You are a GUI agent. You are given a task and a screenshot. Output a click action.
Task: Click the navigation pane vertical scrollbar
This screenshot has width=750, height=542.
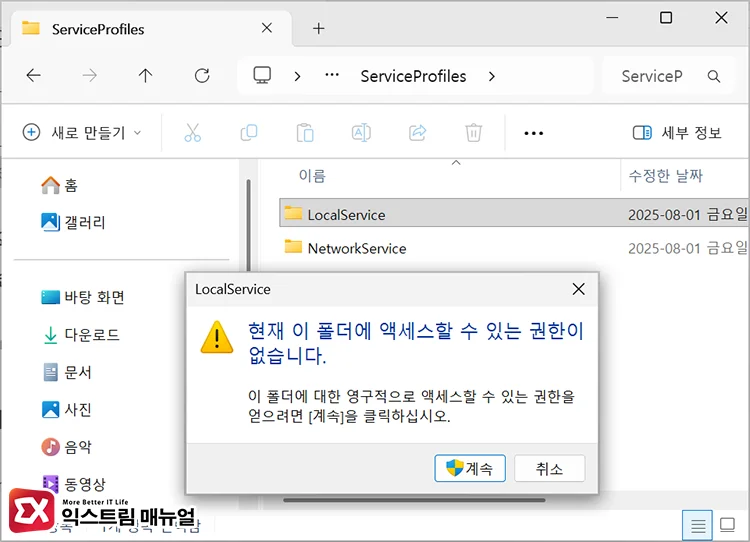tap(248, 225)
